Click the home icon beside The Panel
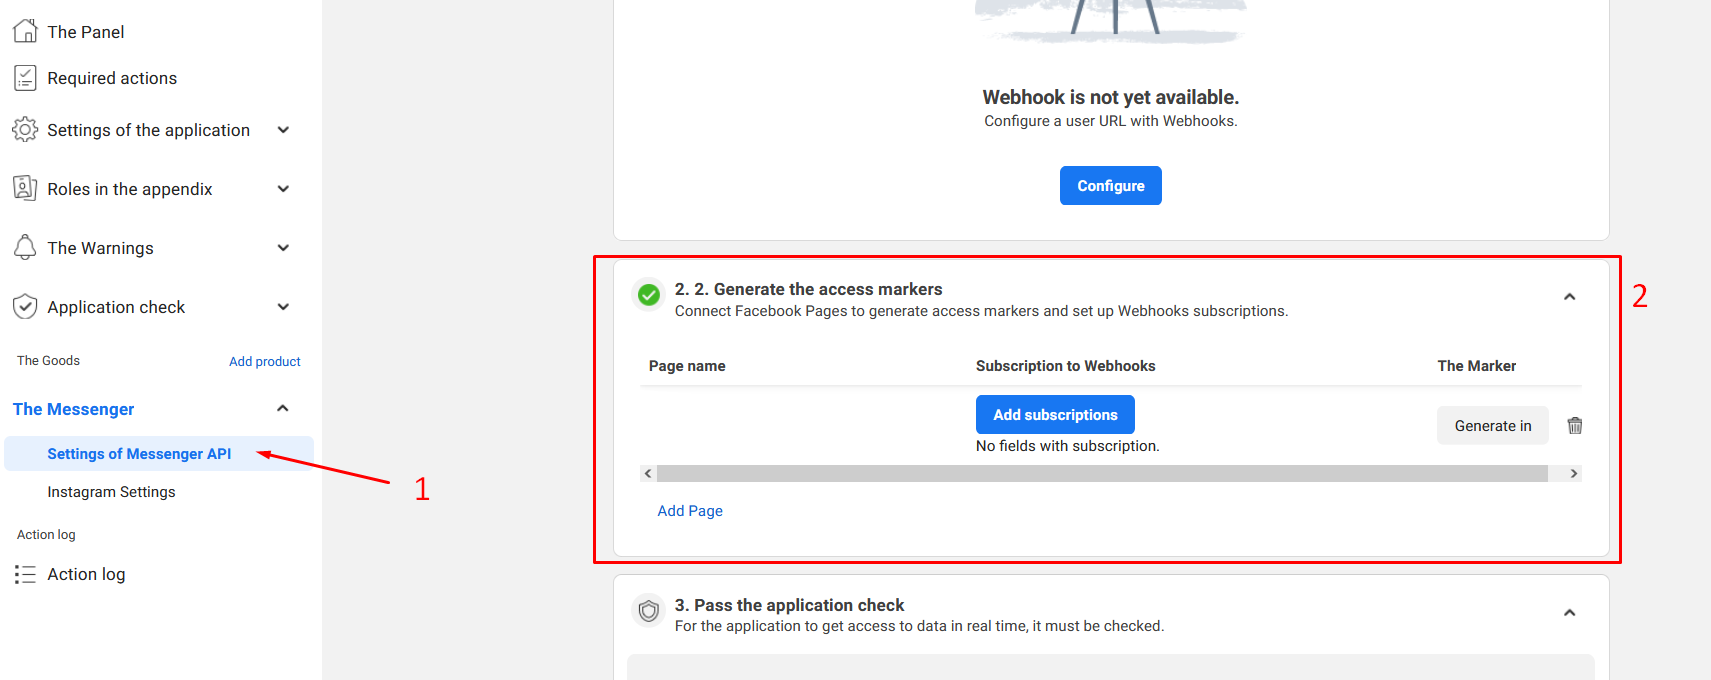The width and height of the screenshot is (1711, 680). [25, 31]
